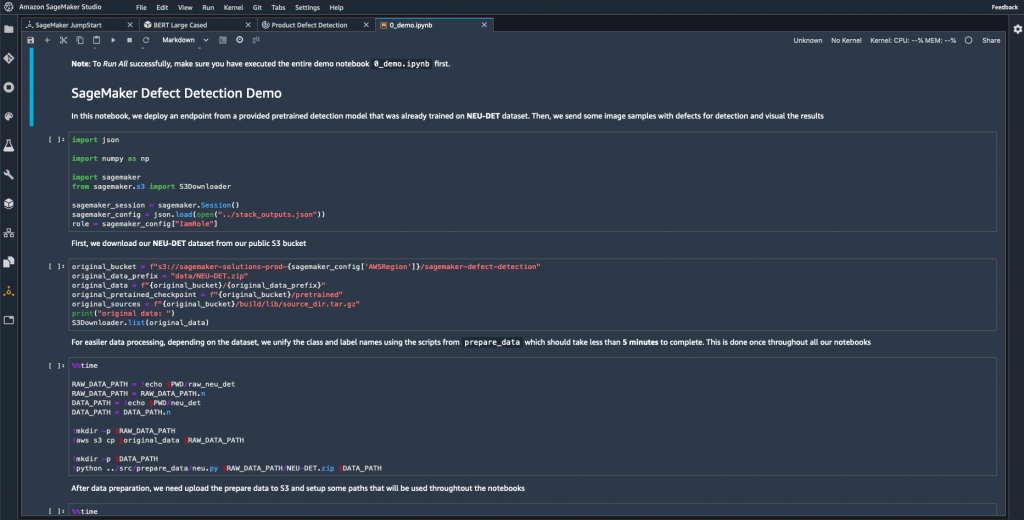Image resolution: width=1024 pixels, height=520 pixels.
Task: Paste cells from clipboard icon
Action: (96, 40)
